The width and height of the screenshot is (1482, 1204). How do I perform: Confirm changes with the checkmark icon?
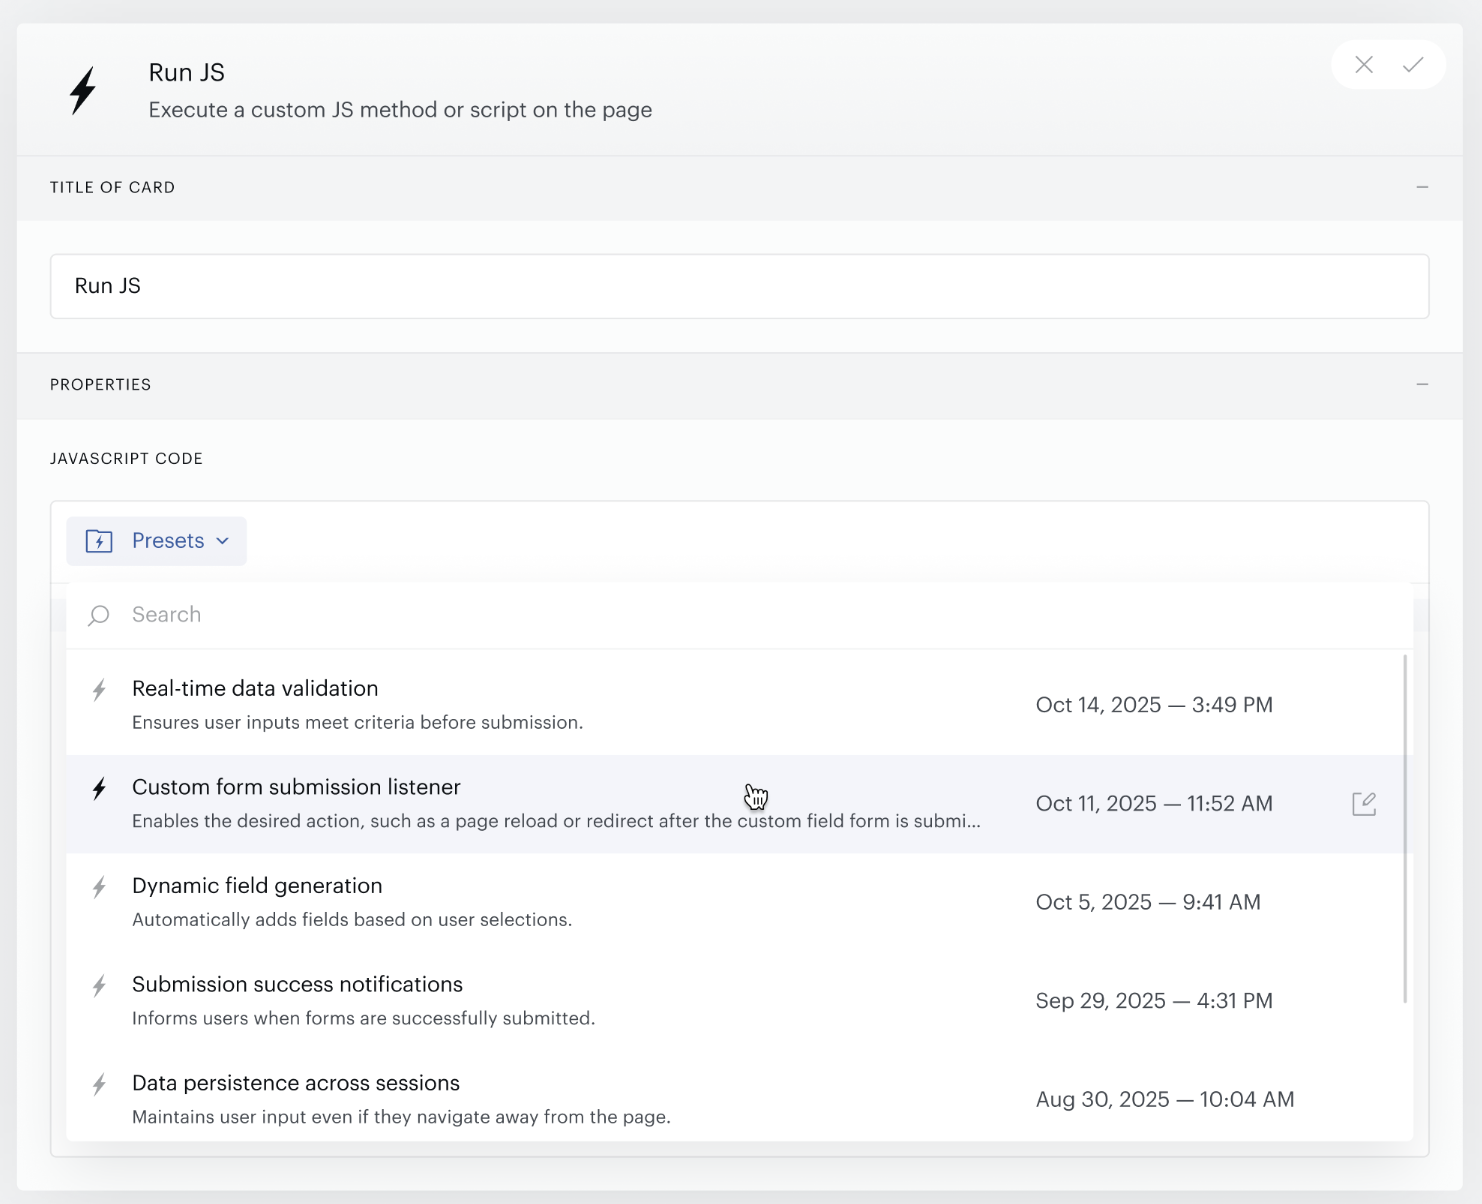[1413, 65]
